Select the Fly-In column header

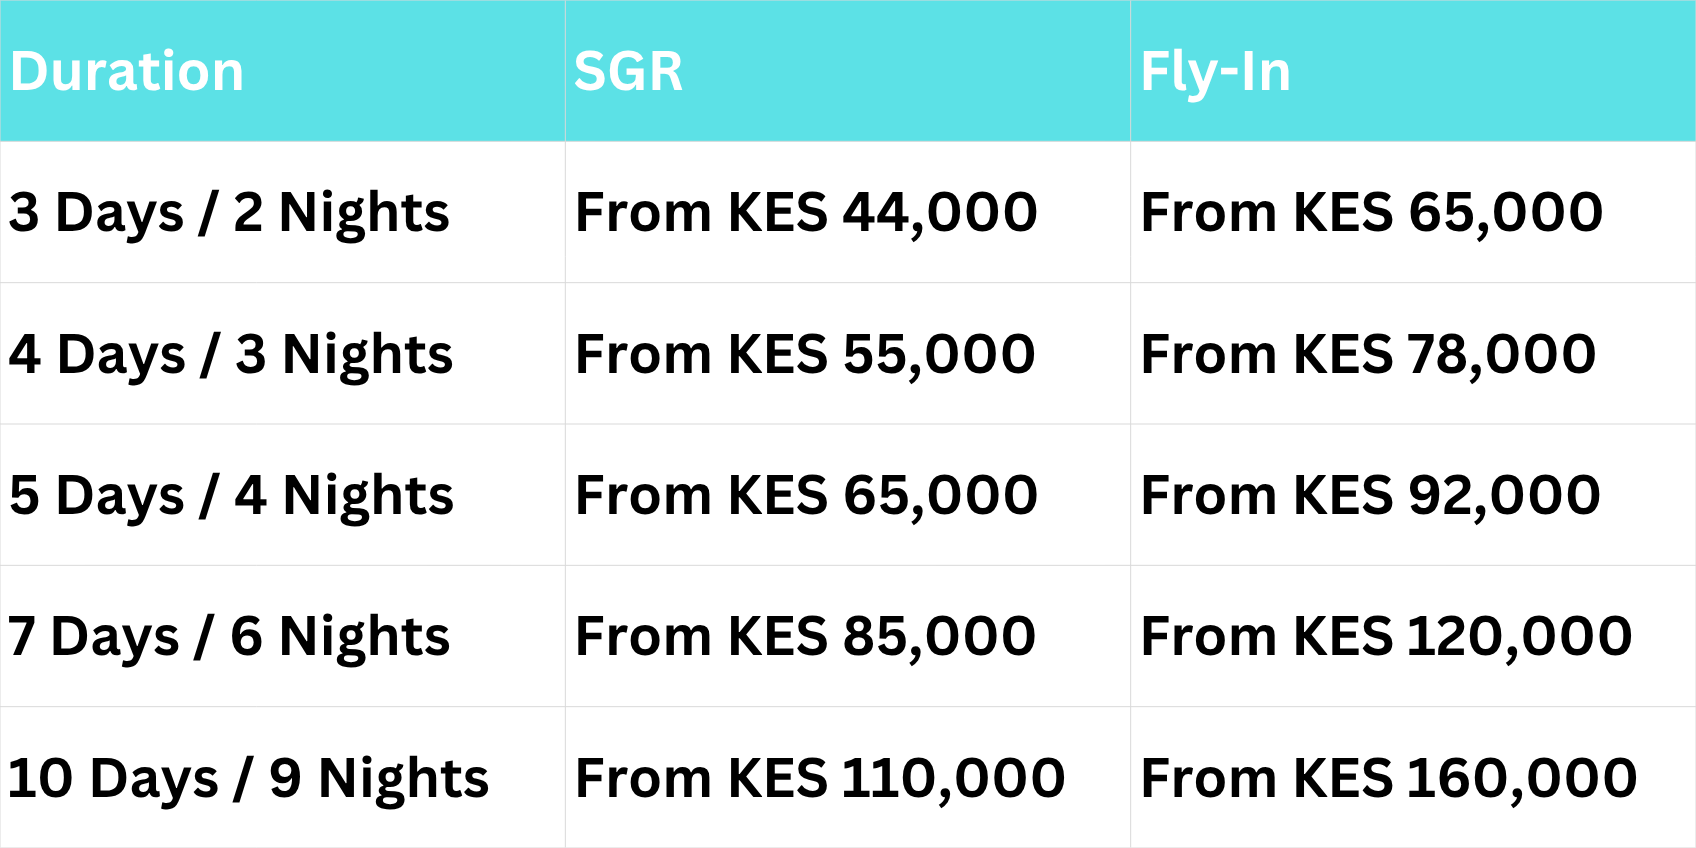(1215, 72)
